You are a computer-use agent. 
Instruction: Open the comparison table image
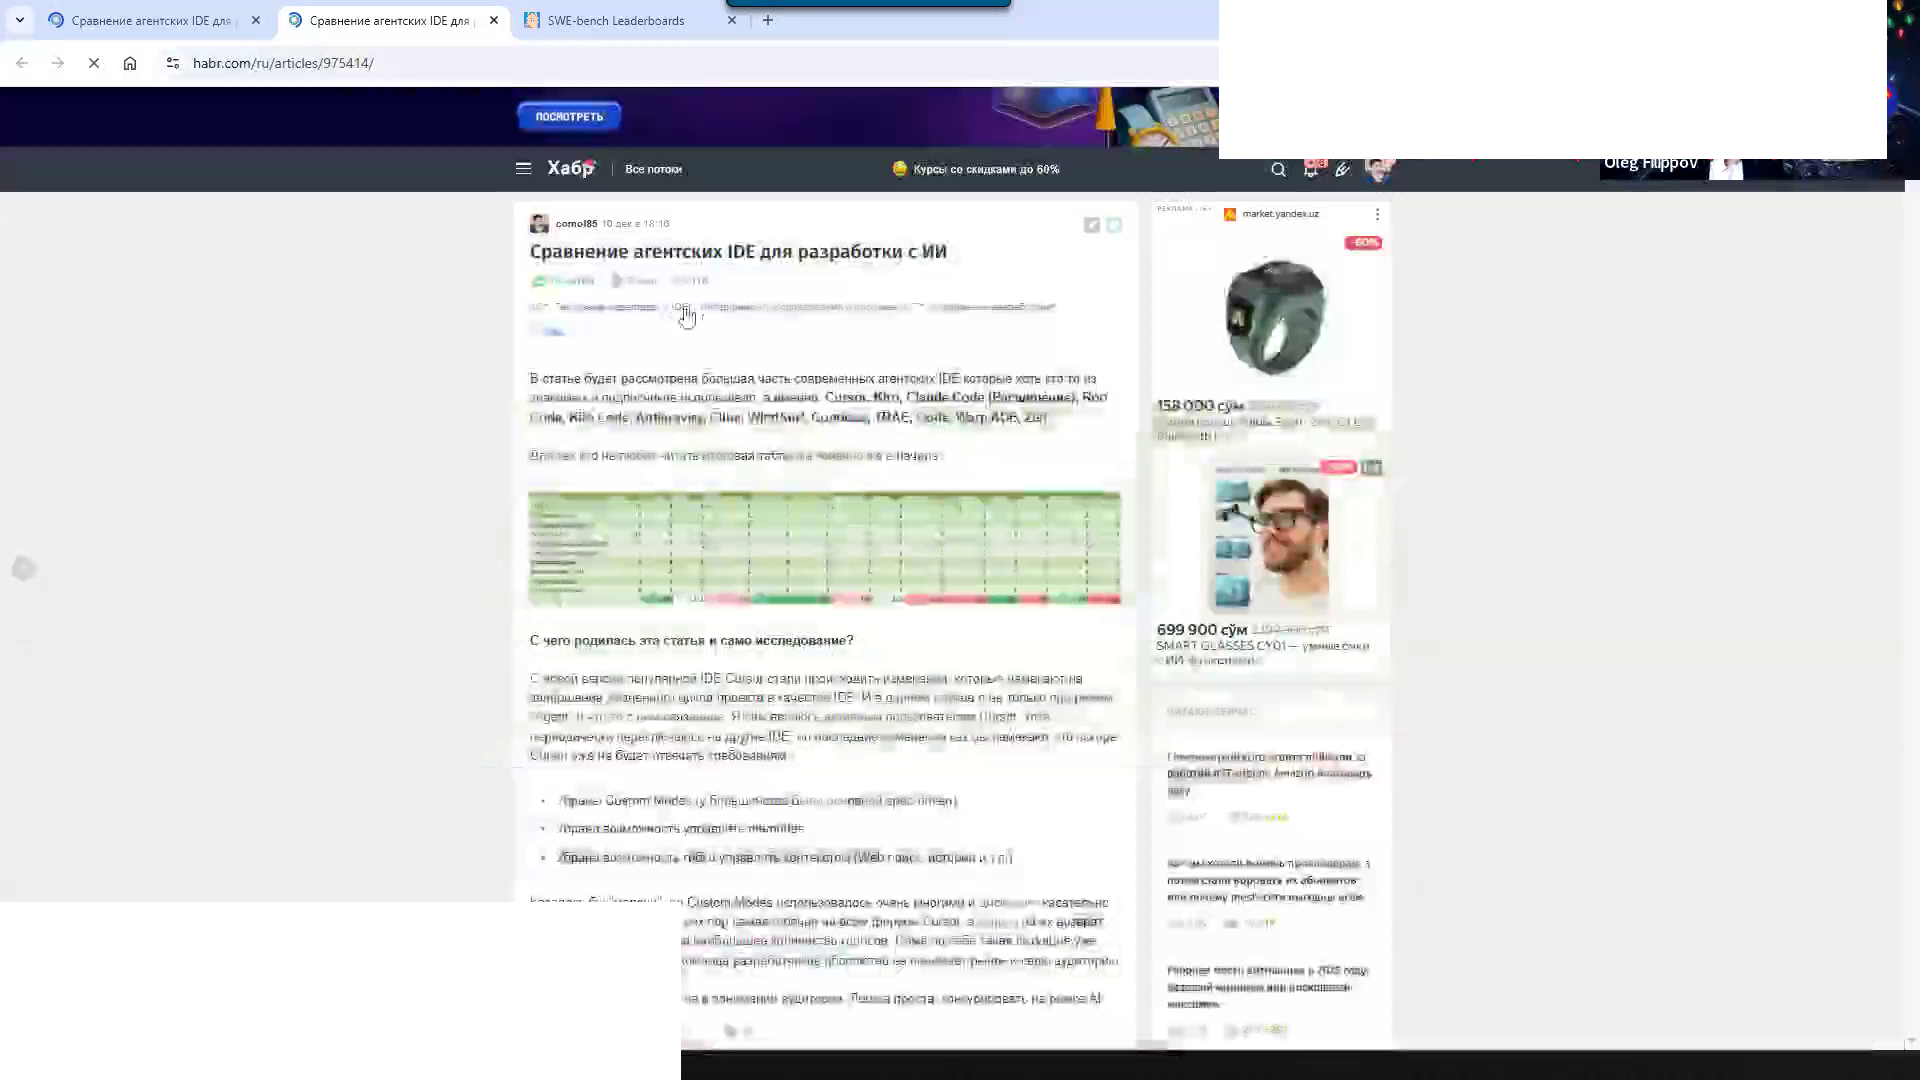824,548
